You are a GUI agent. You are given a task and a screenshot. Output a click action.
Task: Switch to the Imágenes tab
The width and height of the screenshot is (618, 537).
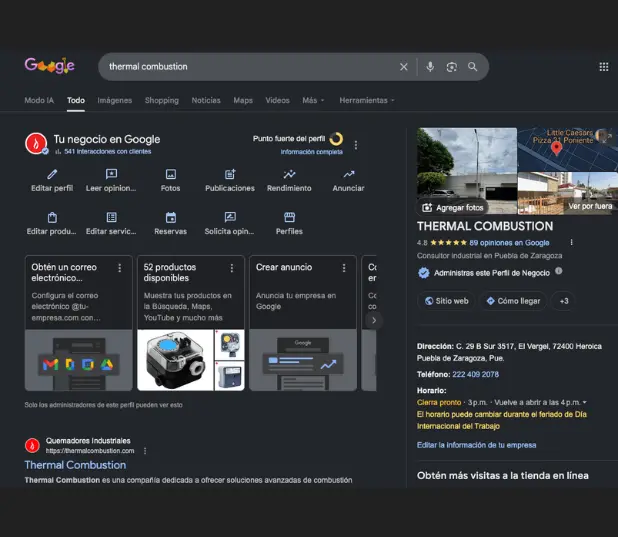click(x=115, y=100)
